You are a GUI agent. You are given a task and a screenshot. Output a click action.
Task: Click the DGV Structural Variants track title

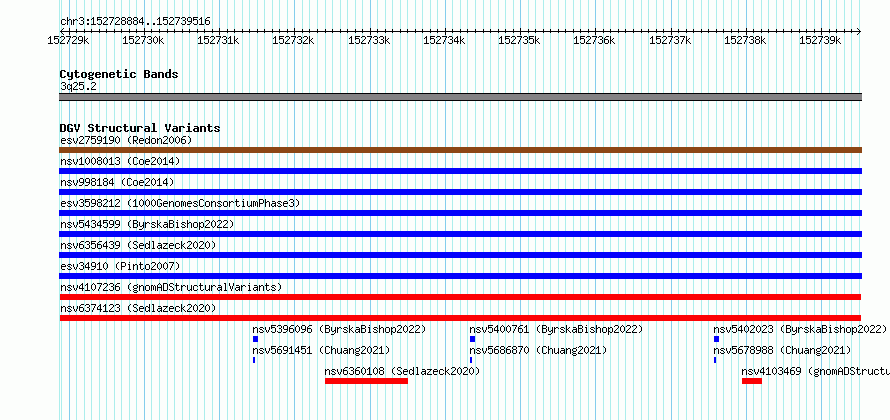pos(140,128)
